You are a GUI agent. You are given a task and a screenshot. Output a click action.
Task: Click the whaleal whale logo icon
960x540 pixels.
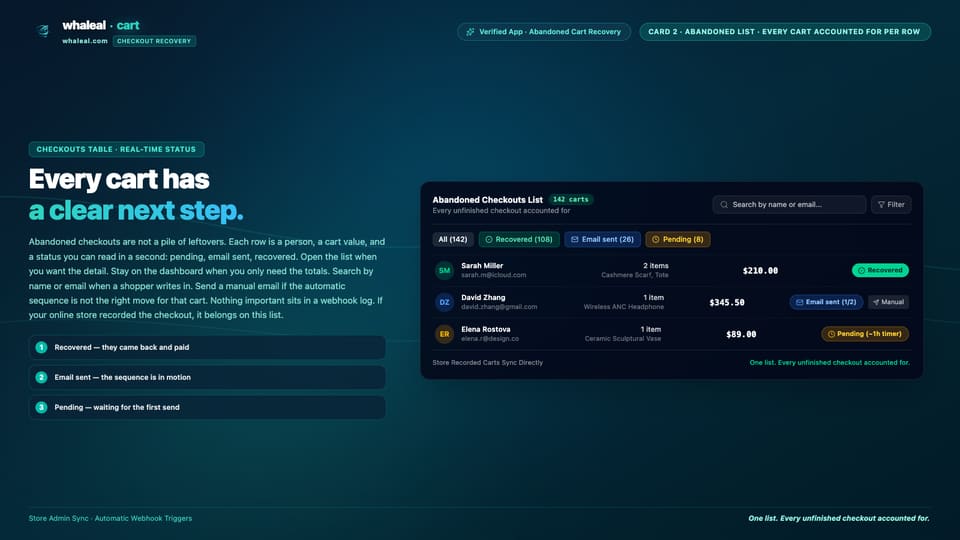pos(42,31)
